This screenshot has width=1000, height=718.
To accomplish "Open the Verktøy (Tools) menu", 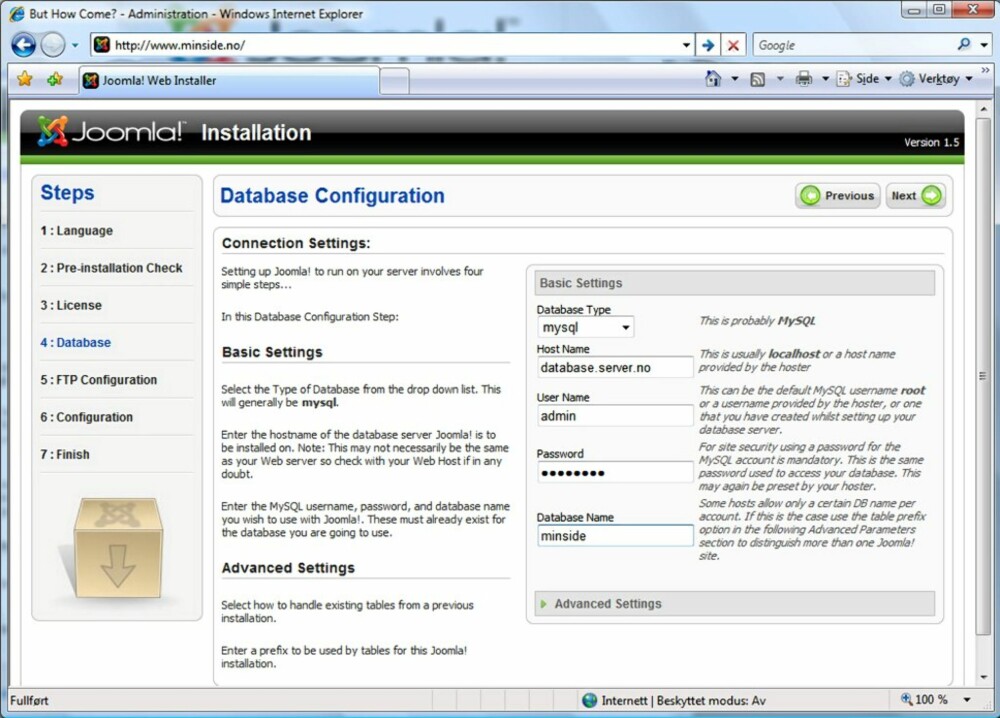I will coord(936,78).
